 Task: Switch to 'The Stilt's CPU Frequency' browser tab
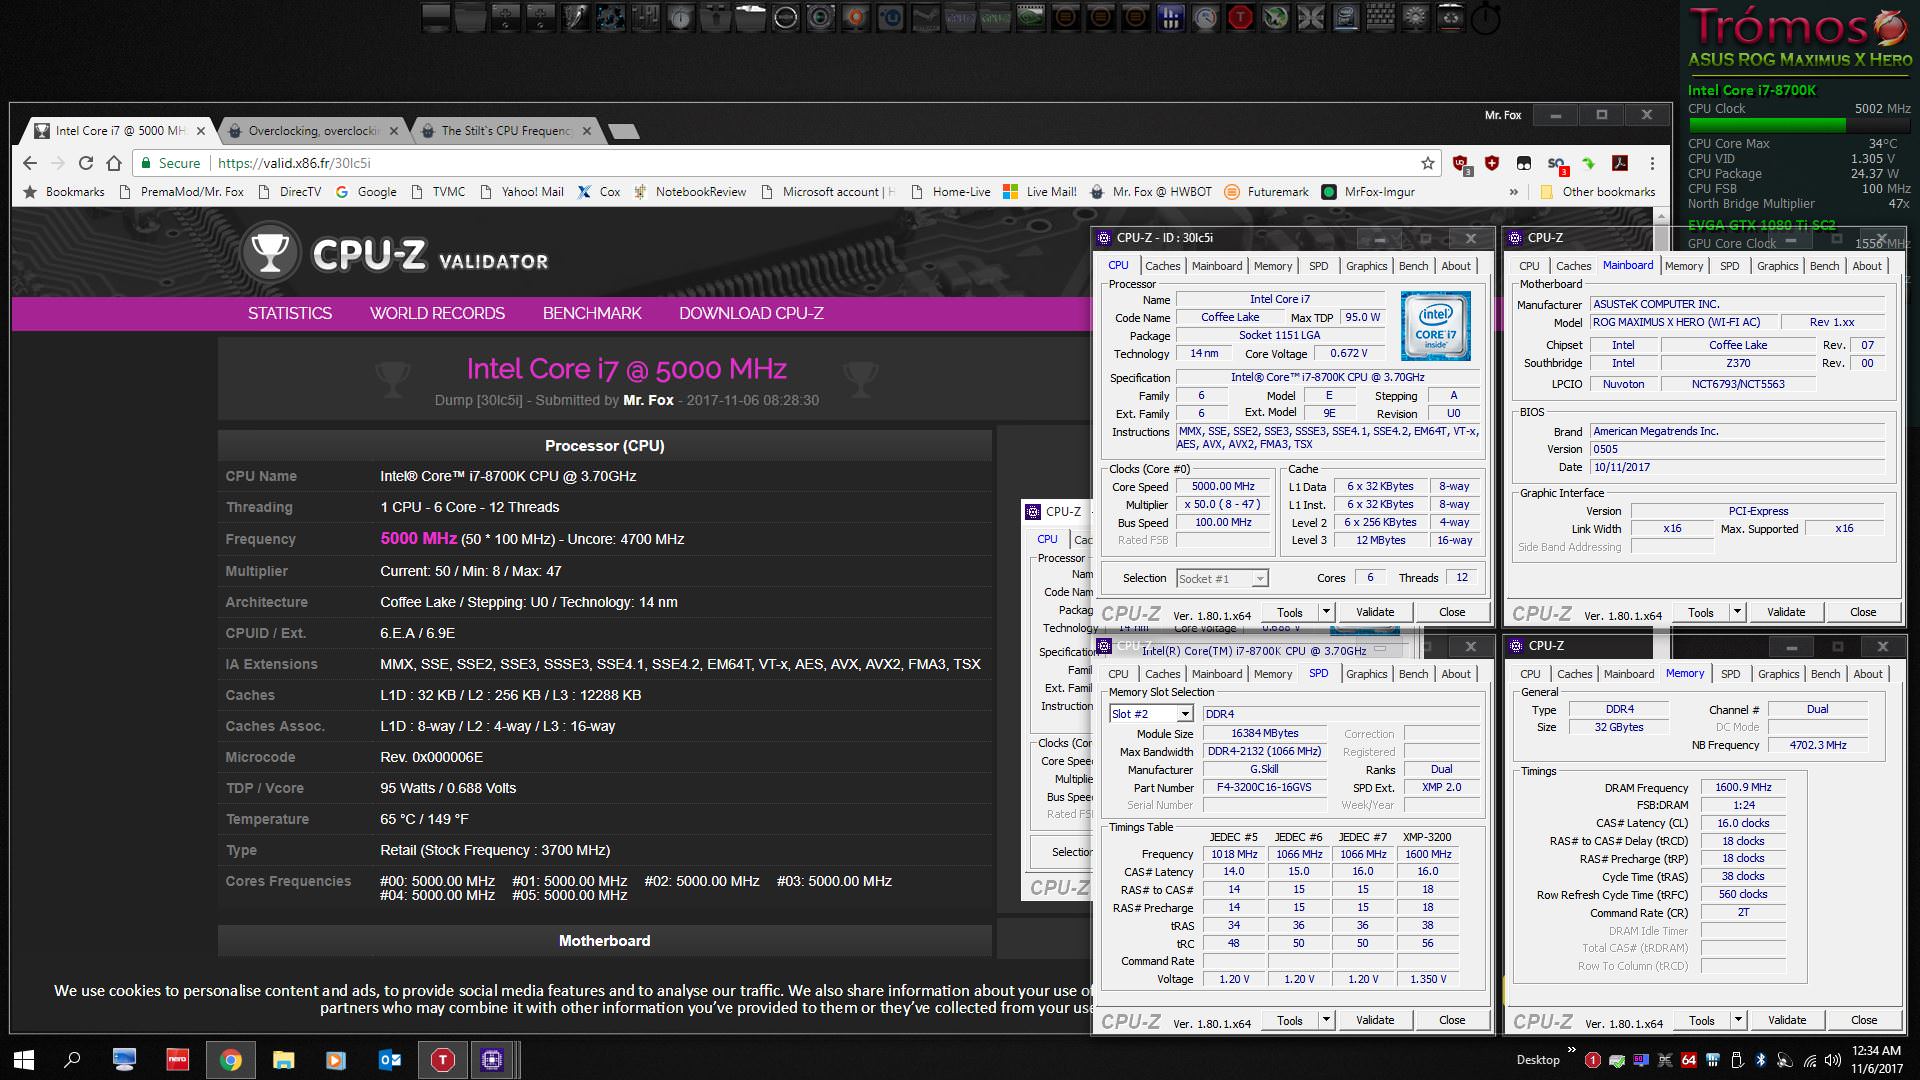point(507,131)
